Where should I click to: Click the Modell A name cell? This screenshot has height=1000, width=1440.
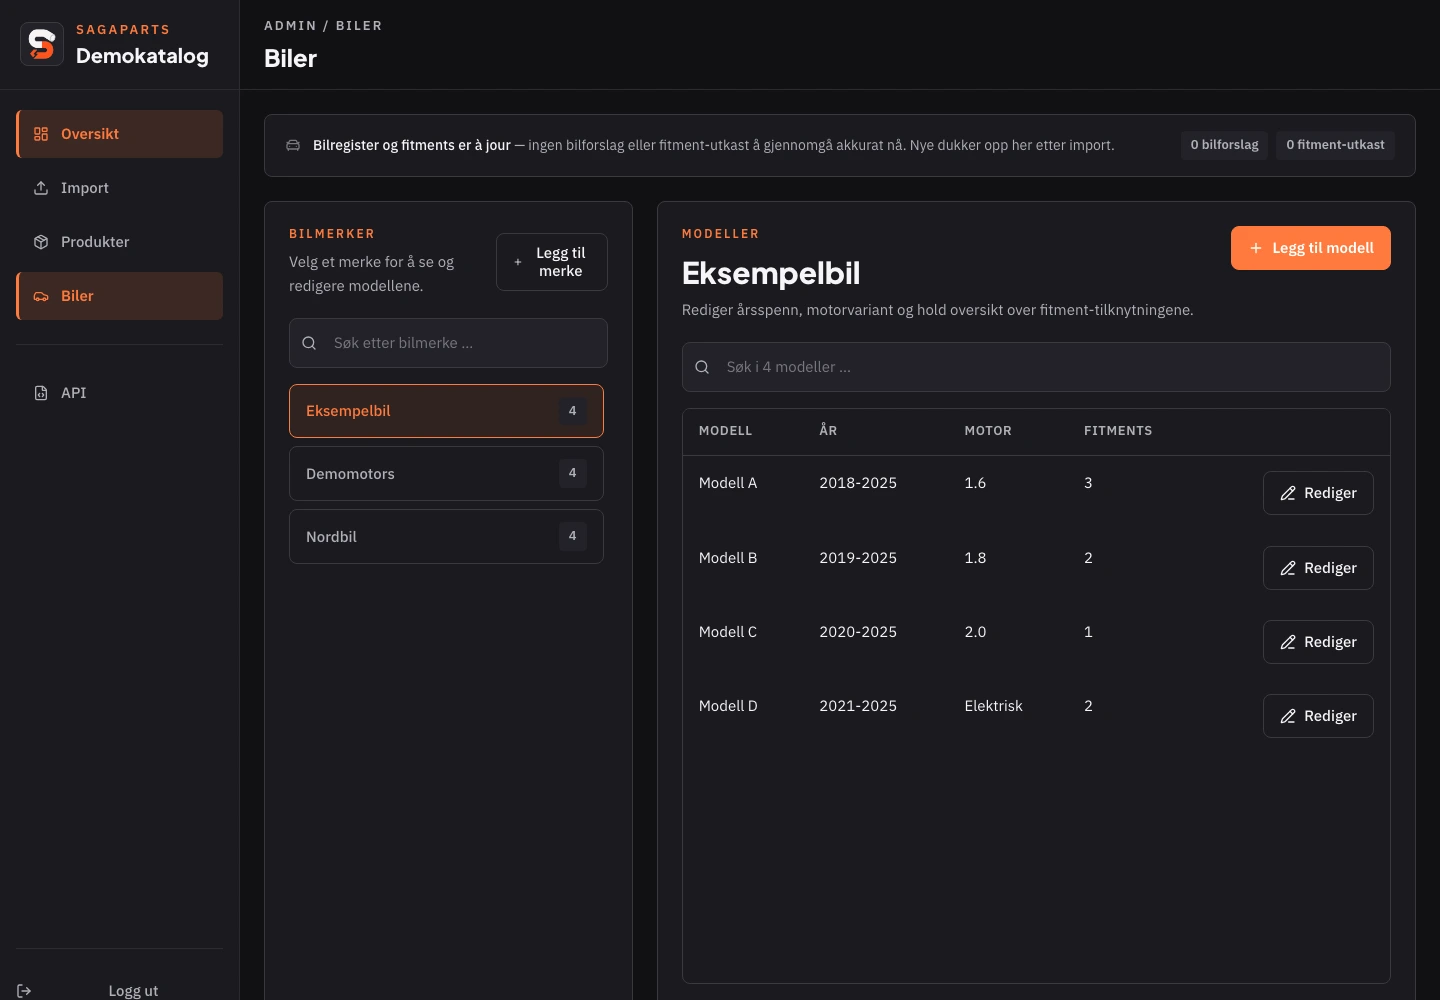click(x=728, y=483)
